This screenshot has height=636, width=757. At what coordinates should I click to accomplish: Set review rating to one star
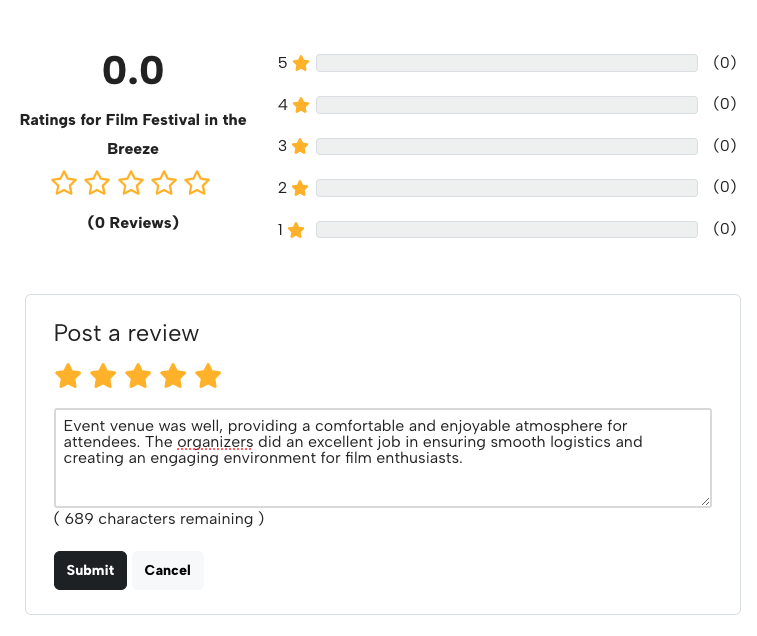(x=68, y=376)
